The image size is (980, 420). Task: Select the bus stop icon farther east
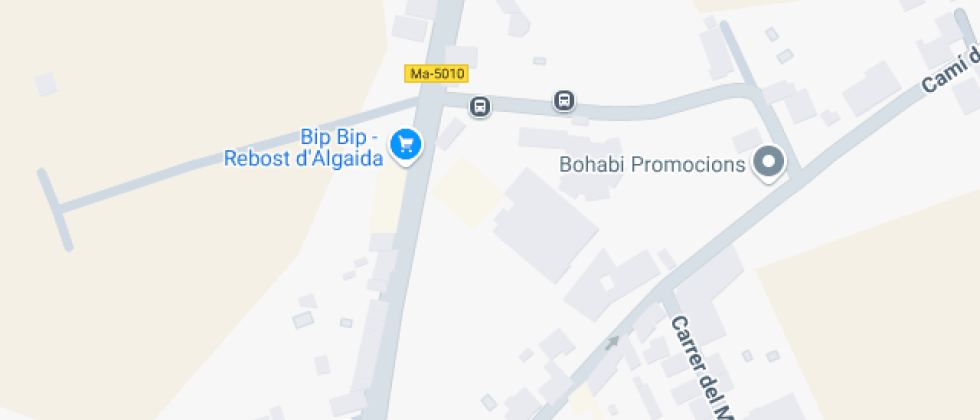(564, 100)
